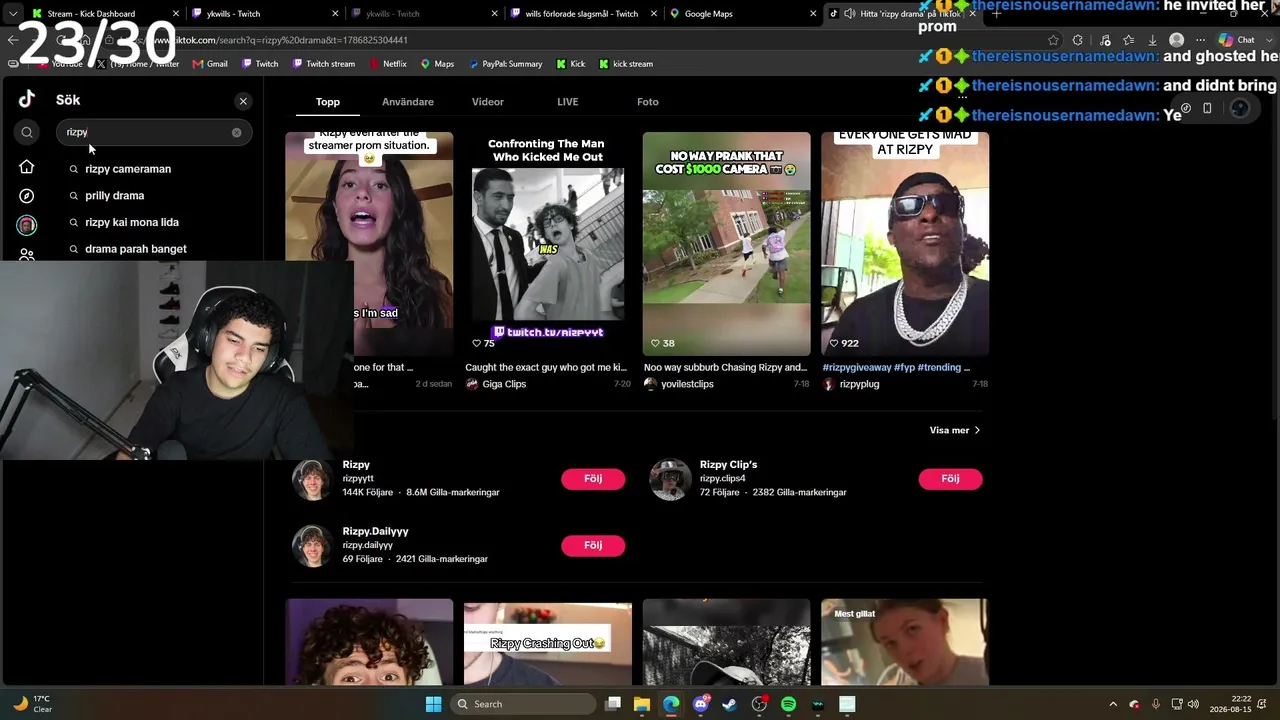Open Discord from the taskbar

pyautogui.click(x=701, y=704)
